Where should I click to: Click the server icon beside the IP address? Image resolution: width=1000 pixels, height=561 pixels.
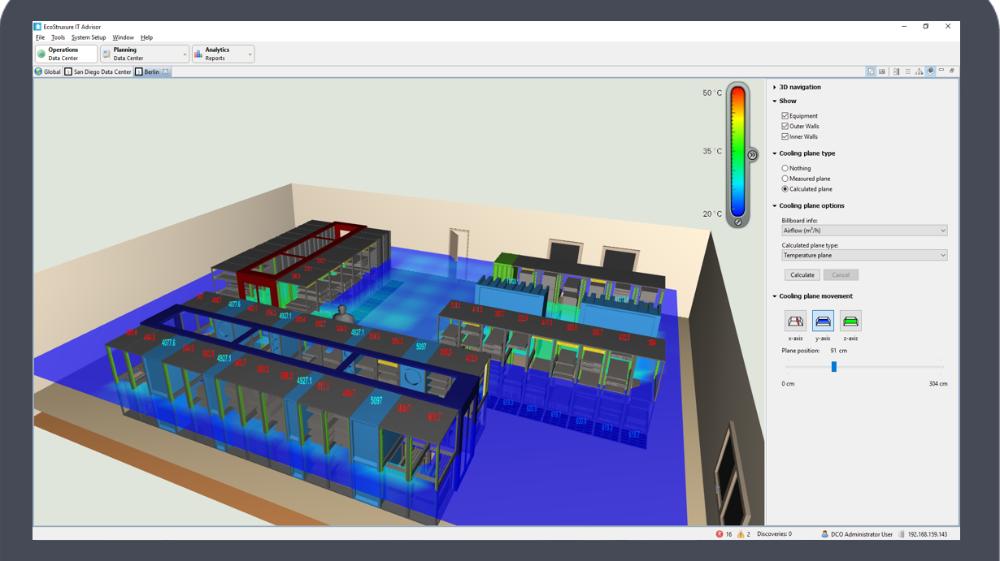902,534
